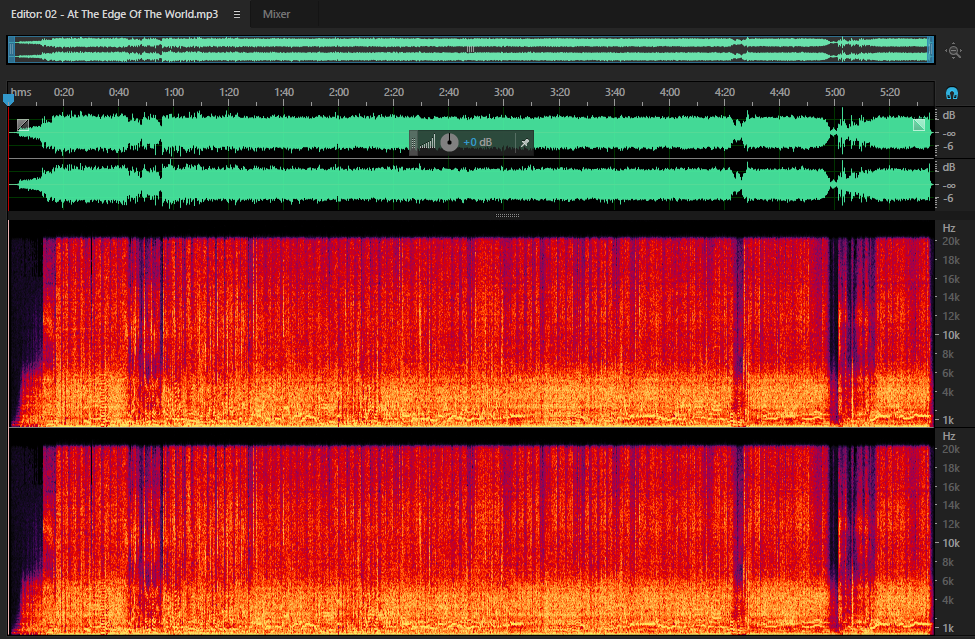Click the 4k mark on the lower spectrogram scale
975x639 pixels.
(x=948, y=600)
